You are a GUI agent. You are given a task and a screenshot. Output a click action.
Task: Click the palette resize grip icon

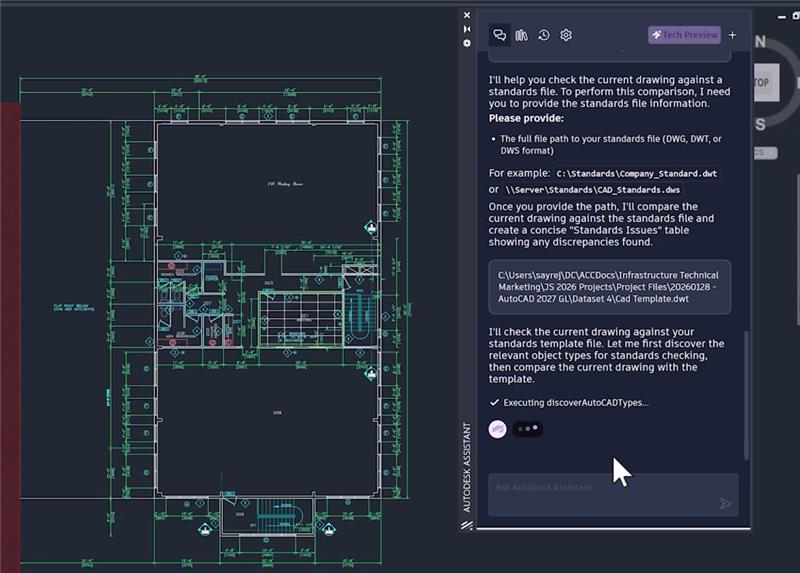[467, 525]
